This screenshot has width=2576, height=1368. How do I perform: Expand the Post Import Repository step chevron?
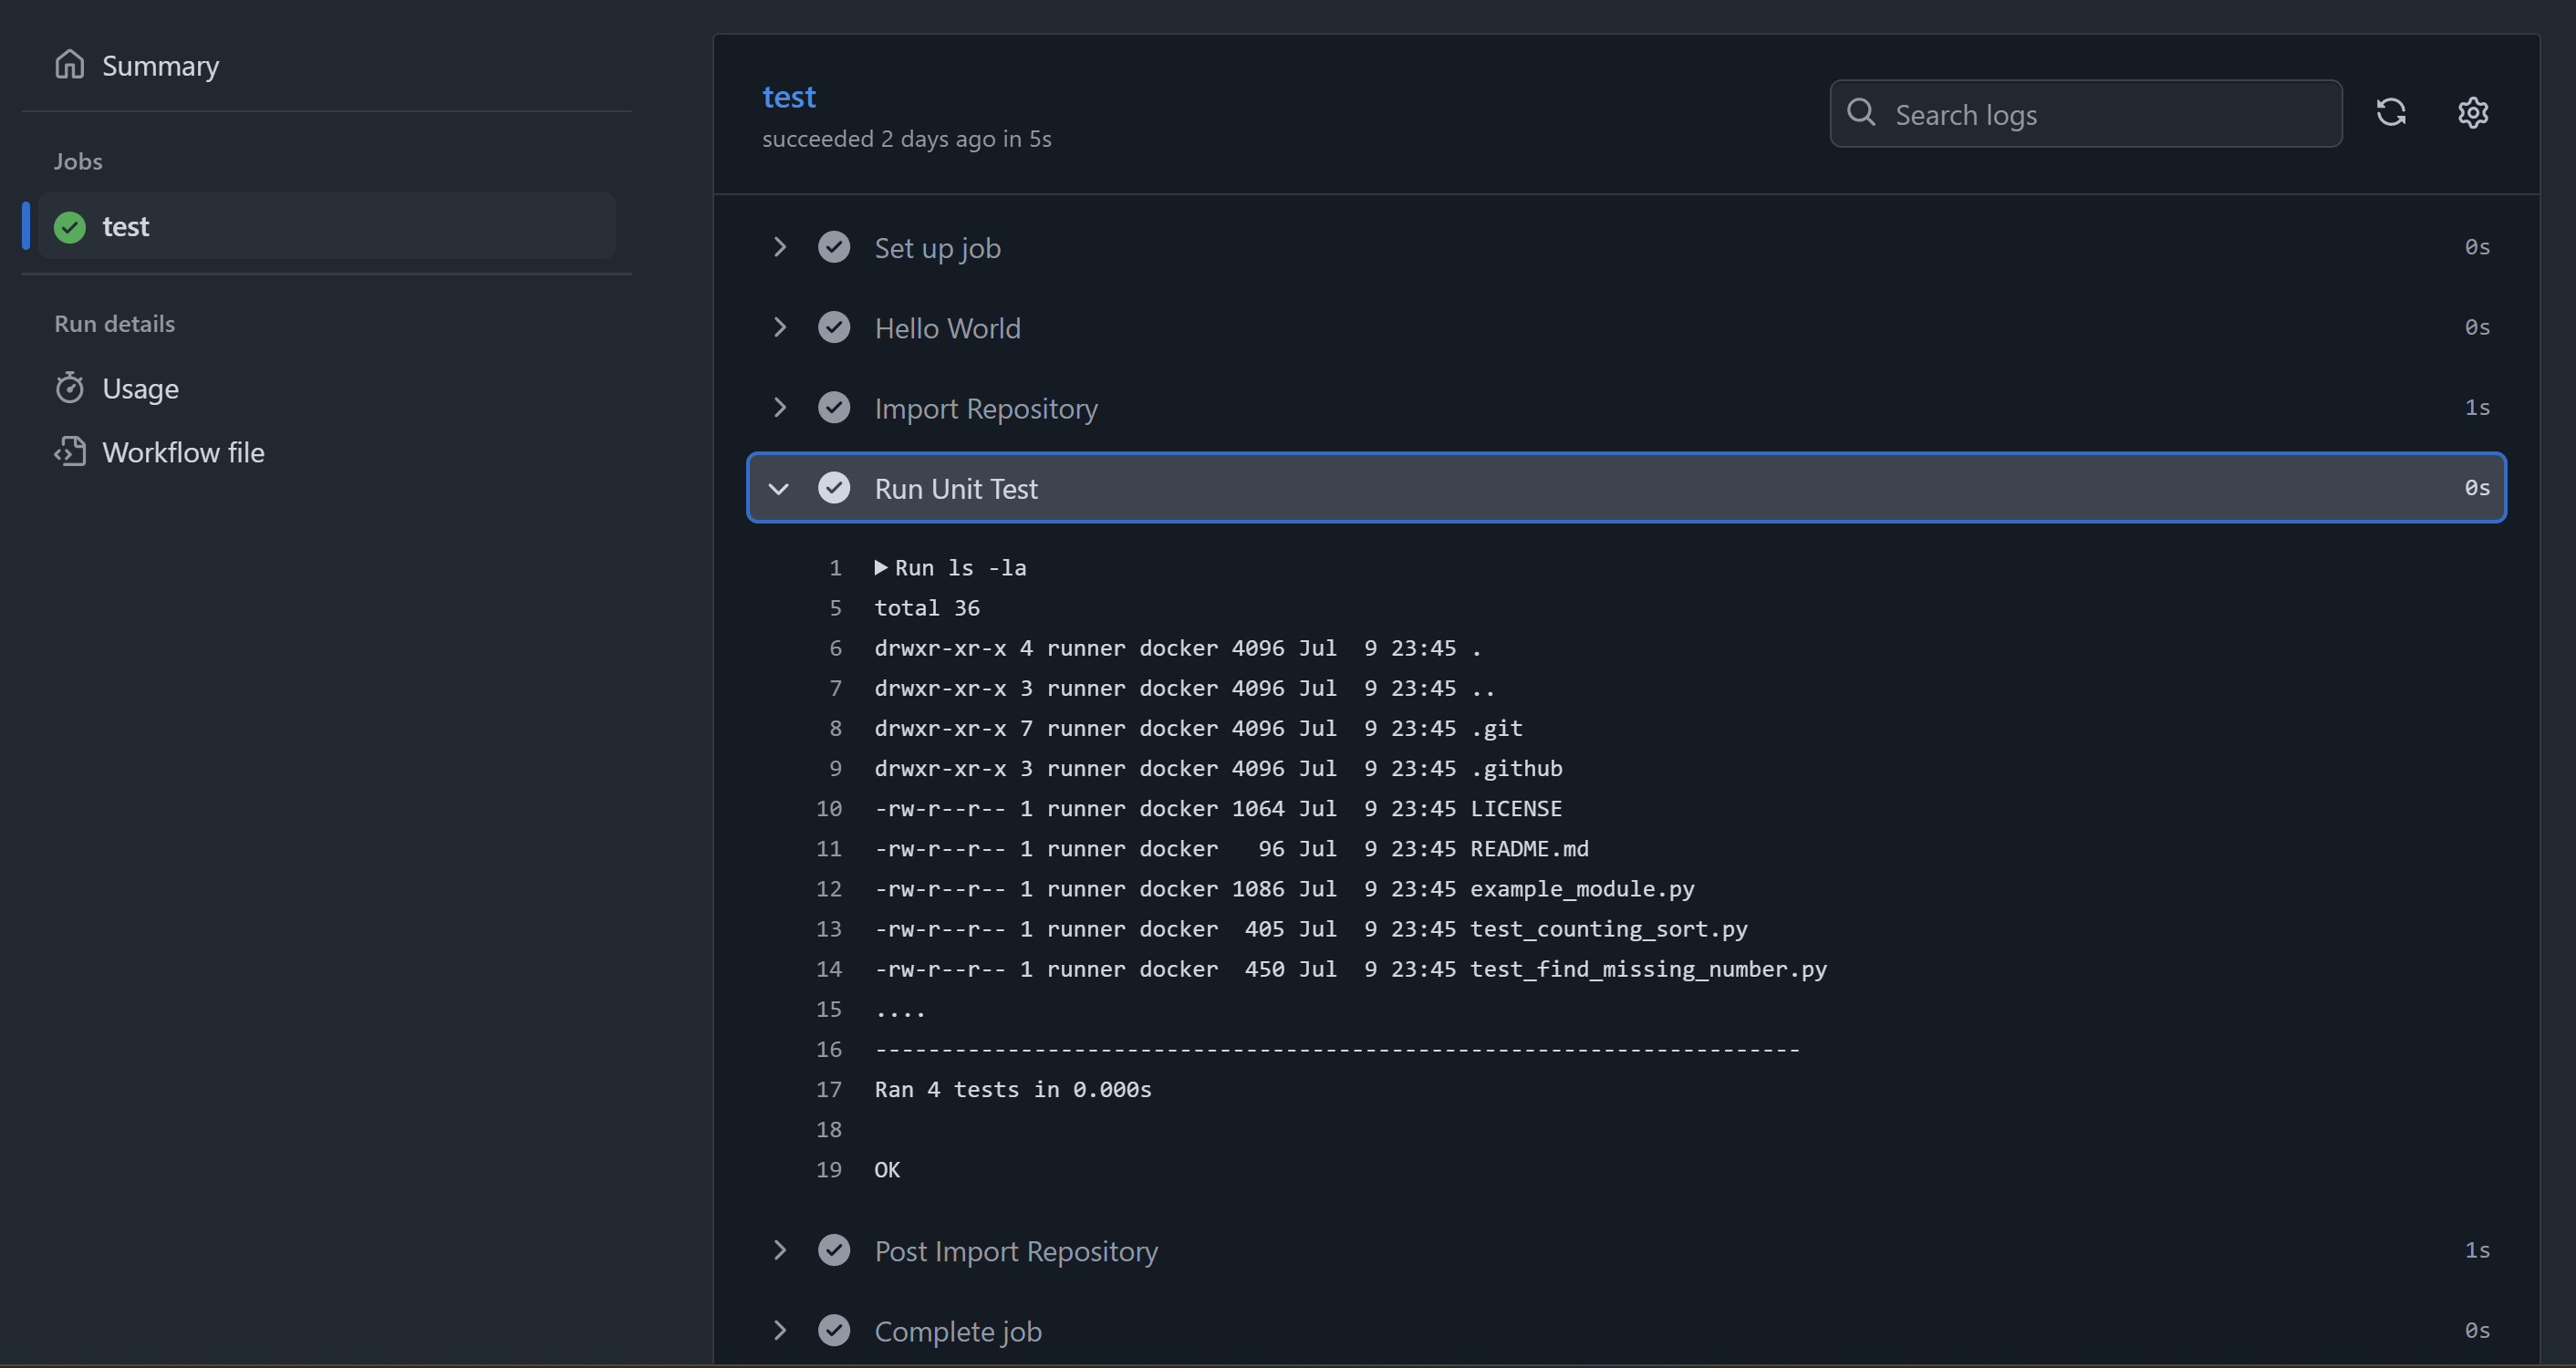coord(780,1250)
